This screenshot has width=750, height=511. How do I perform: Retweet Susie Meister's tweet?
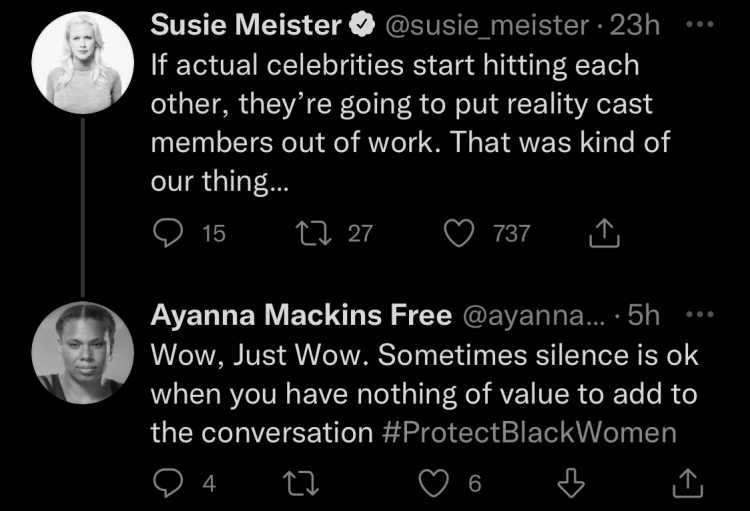[x=313, y=233]
